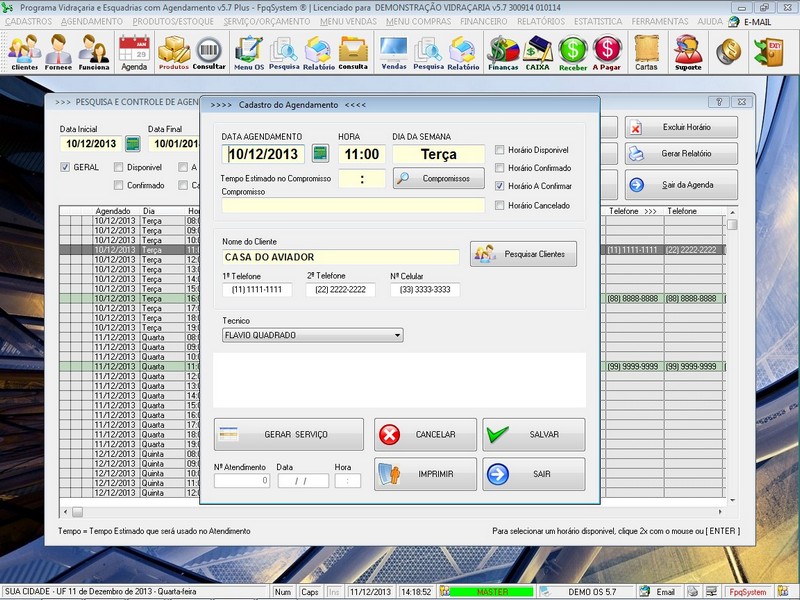Check the Horário Confirmado option

coord(500,168)
